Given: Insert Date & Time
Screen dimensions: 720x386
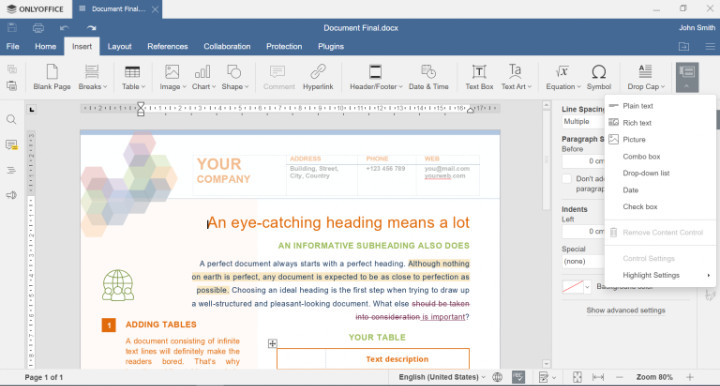Looking at the screenshot, I should (428, 77).
